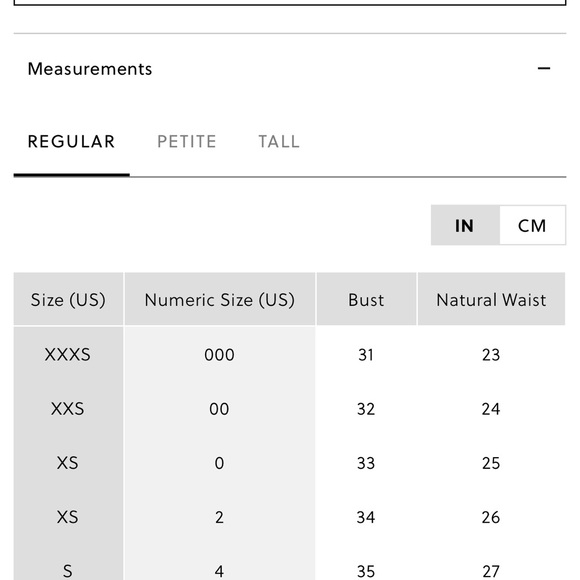This screenshot has height=580, width=580.
Task: Click numeric size 2 cell
Action: click(x=219, y=517)
